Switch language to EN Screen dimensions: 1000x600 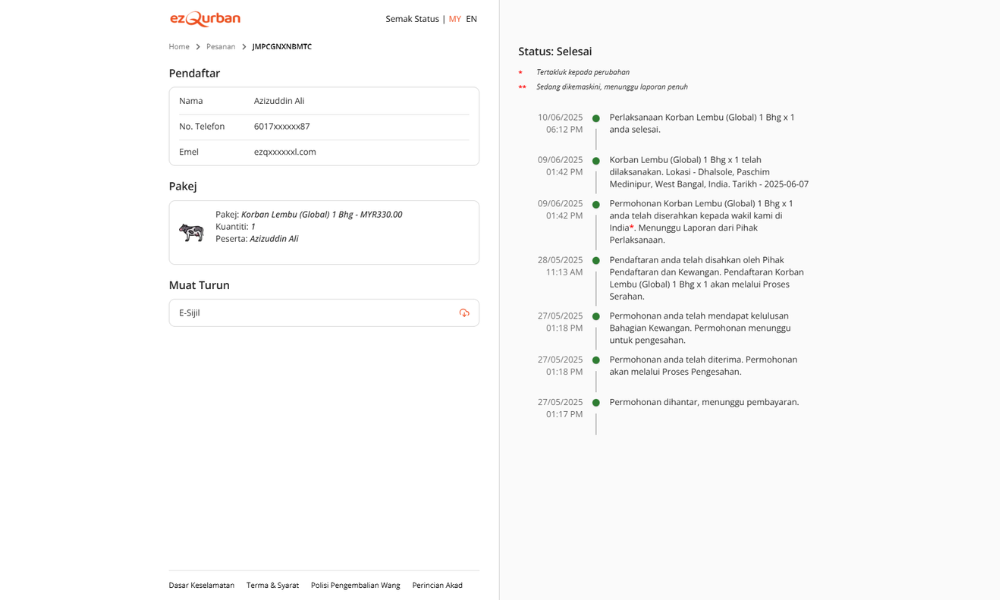pos(471,19)
